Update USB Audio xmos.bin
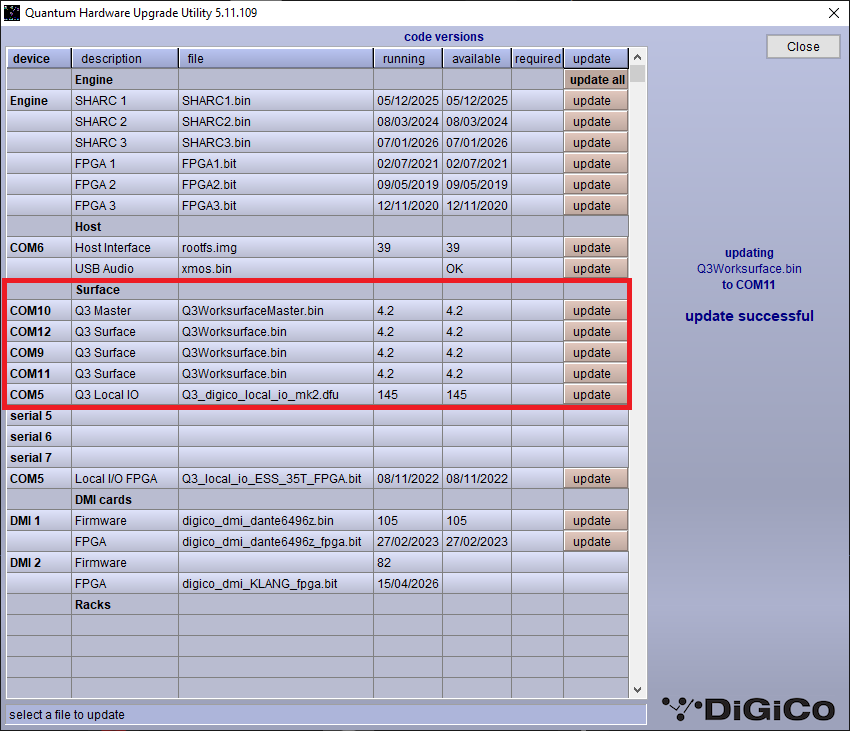Screen dimensions: 850x731 [x=596, y=269]
